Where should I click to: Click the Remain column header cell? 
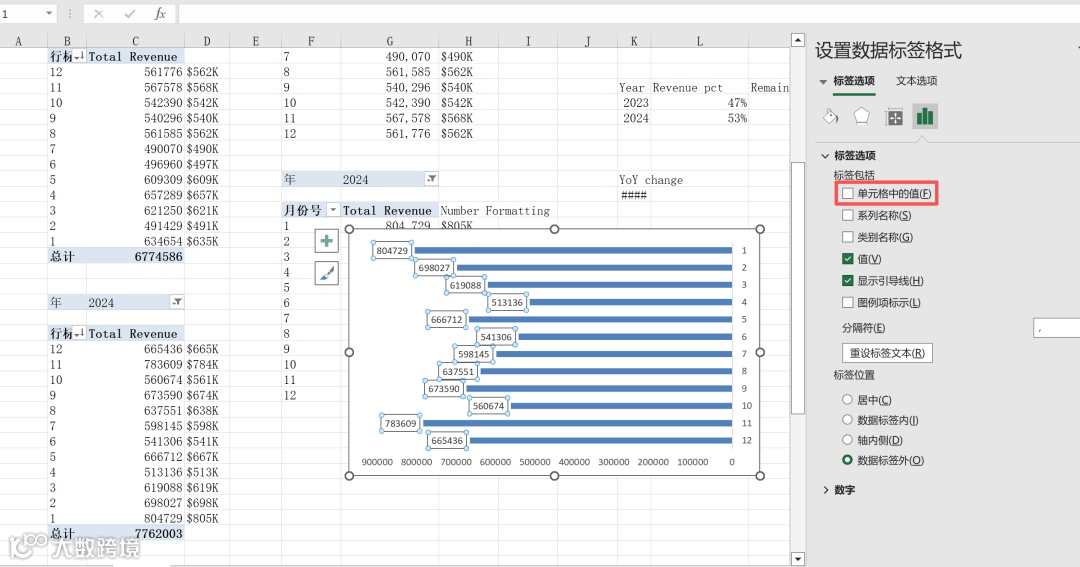click(769, 87)
